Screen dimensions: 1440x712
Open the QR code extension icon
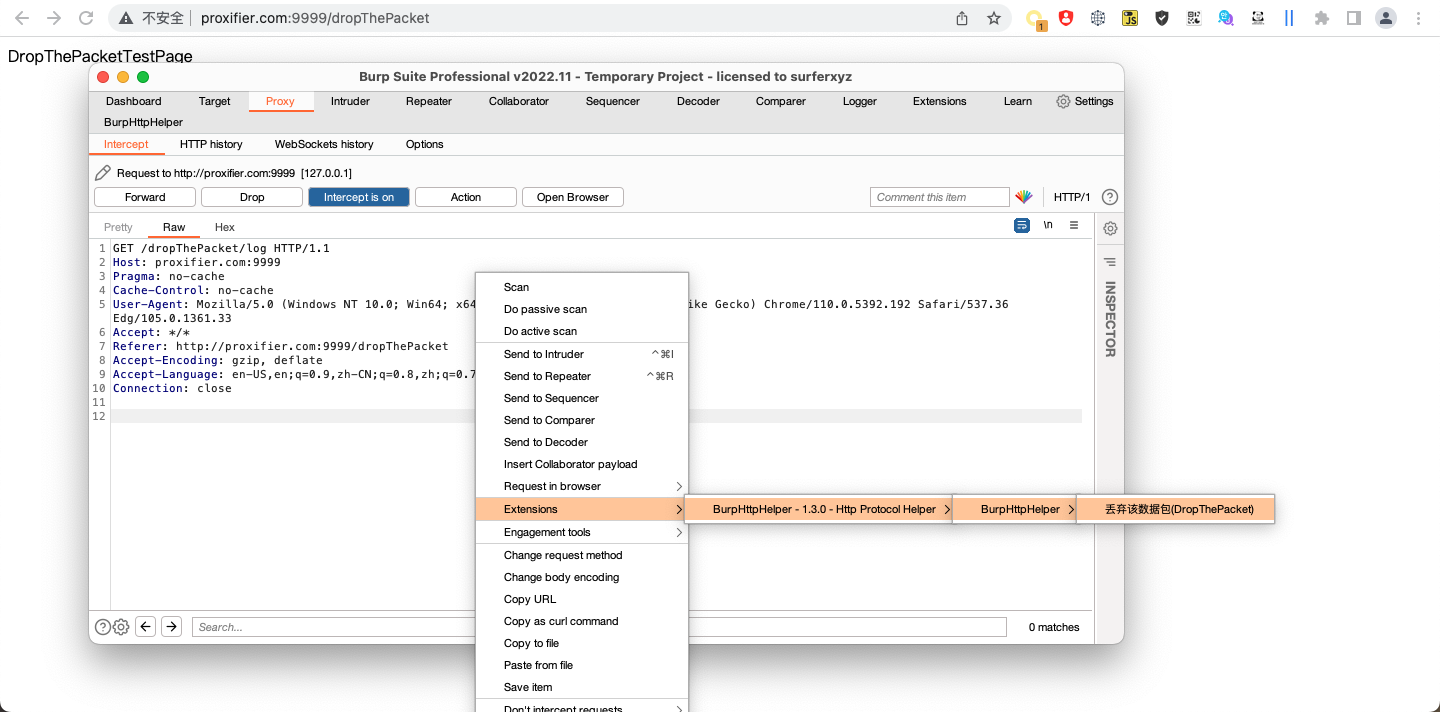(x=1194, y=18)
